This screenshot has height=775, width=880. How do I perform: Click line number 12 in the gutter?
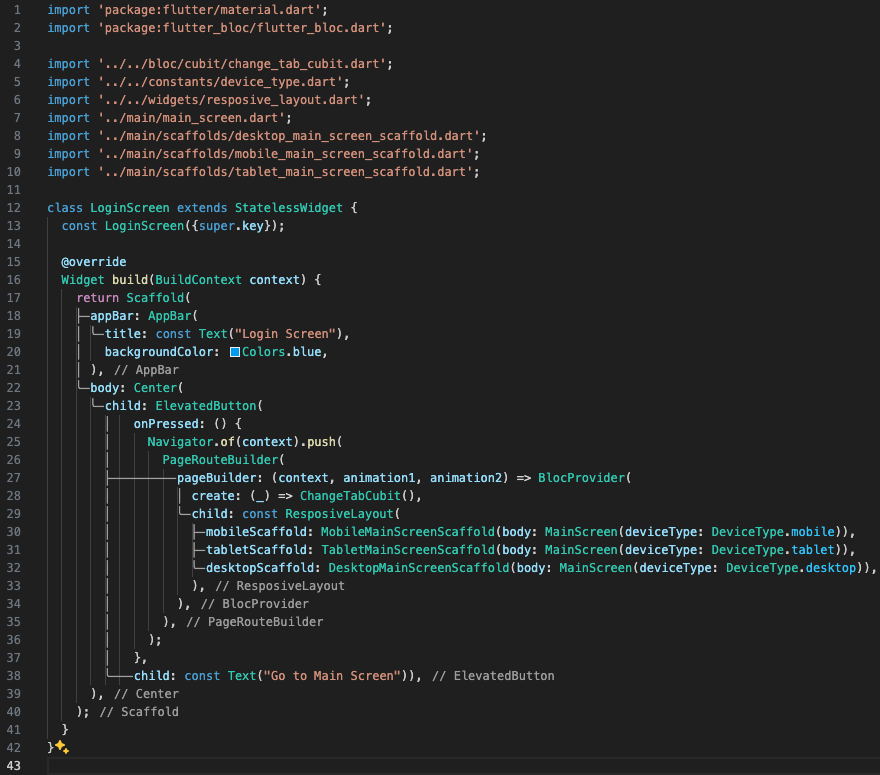coord(14,207)
